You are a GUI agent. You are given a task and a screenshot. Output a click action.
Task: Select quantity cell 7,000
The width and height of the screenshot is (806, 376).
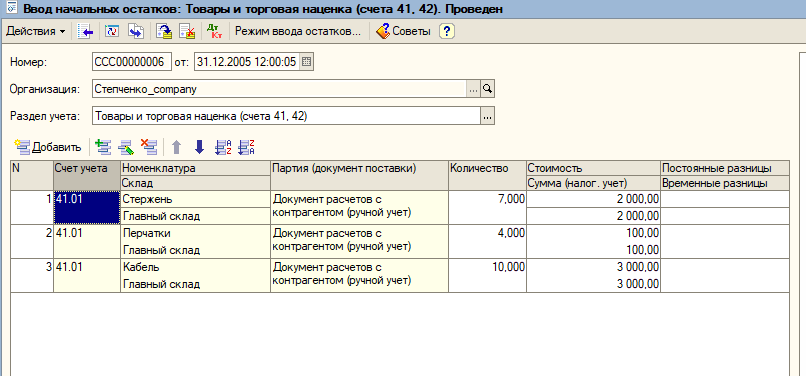(487, 208)
